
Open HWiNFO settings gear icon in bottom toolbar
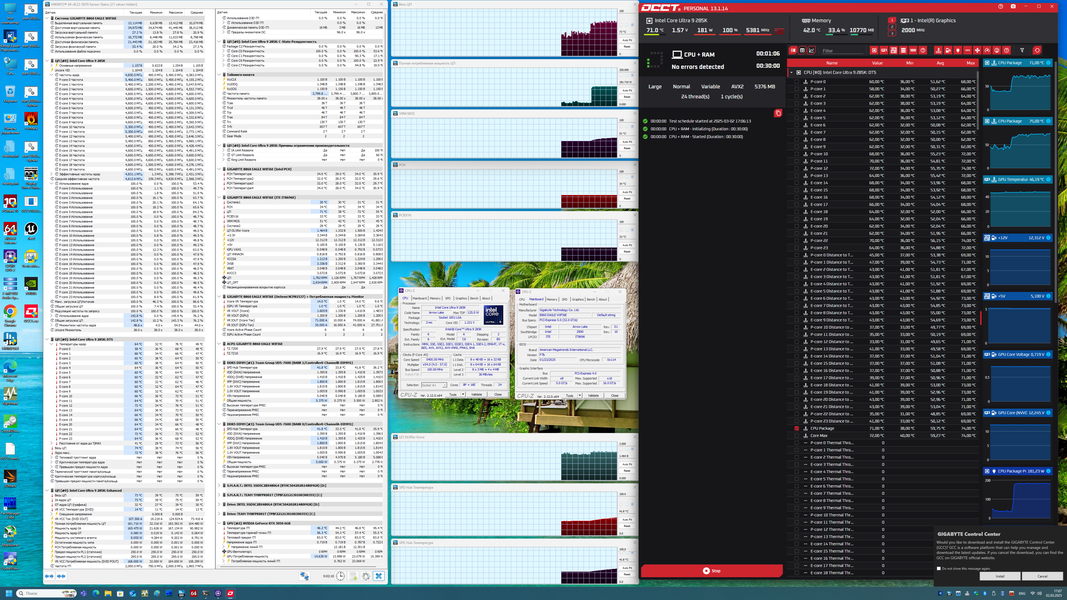click(366, 576)
